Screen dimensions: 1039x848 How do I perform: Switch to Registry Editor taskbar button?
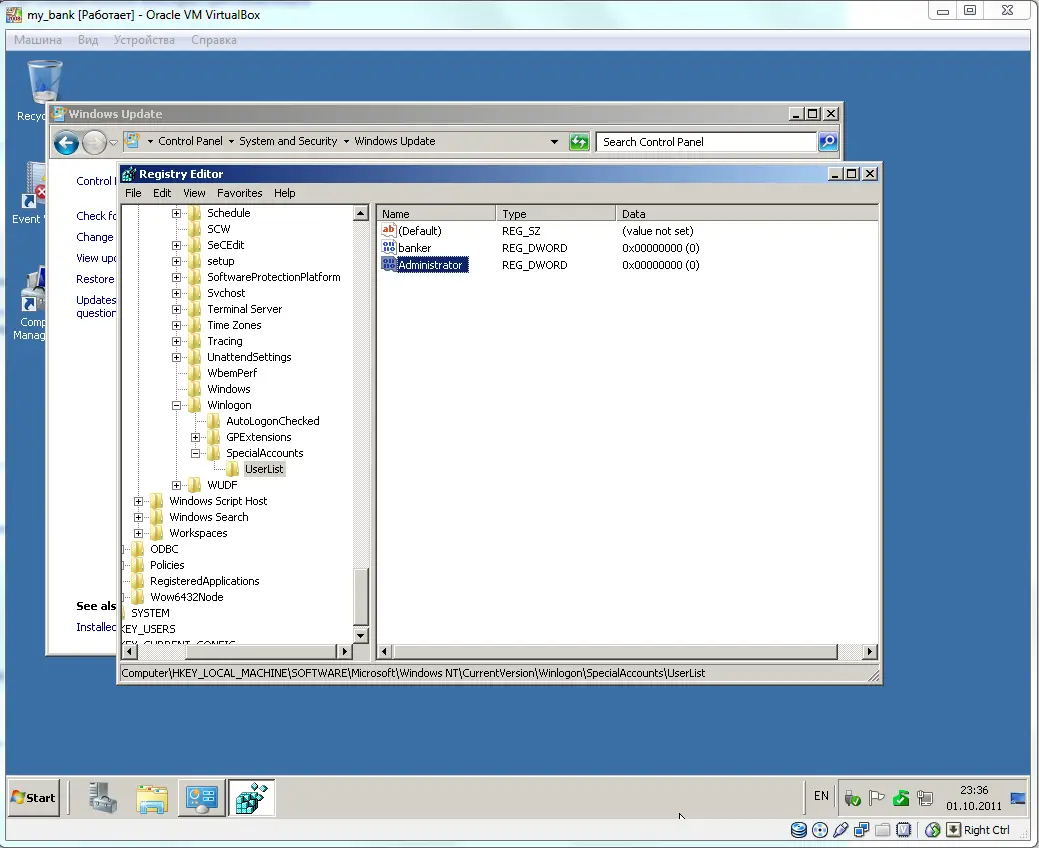point(251,798)
